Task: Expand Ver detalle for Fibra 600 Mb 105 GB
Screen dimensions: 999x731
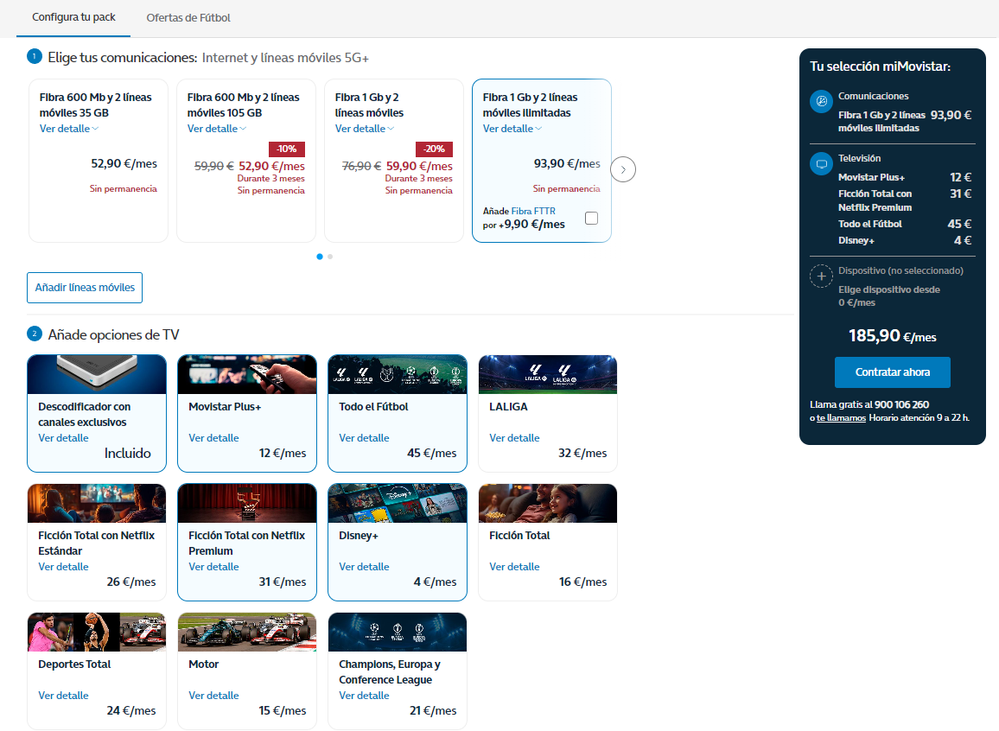Action: (x=217, y=129)
